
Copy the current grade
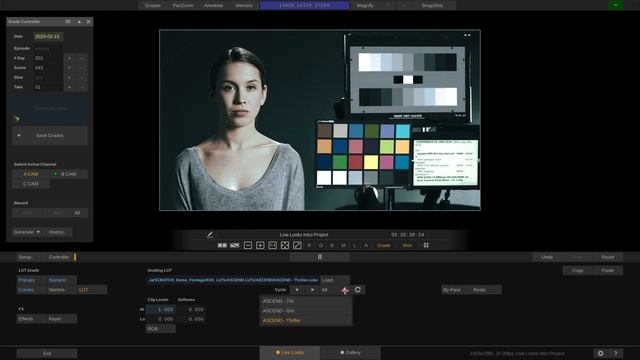pos(578,270)
